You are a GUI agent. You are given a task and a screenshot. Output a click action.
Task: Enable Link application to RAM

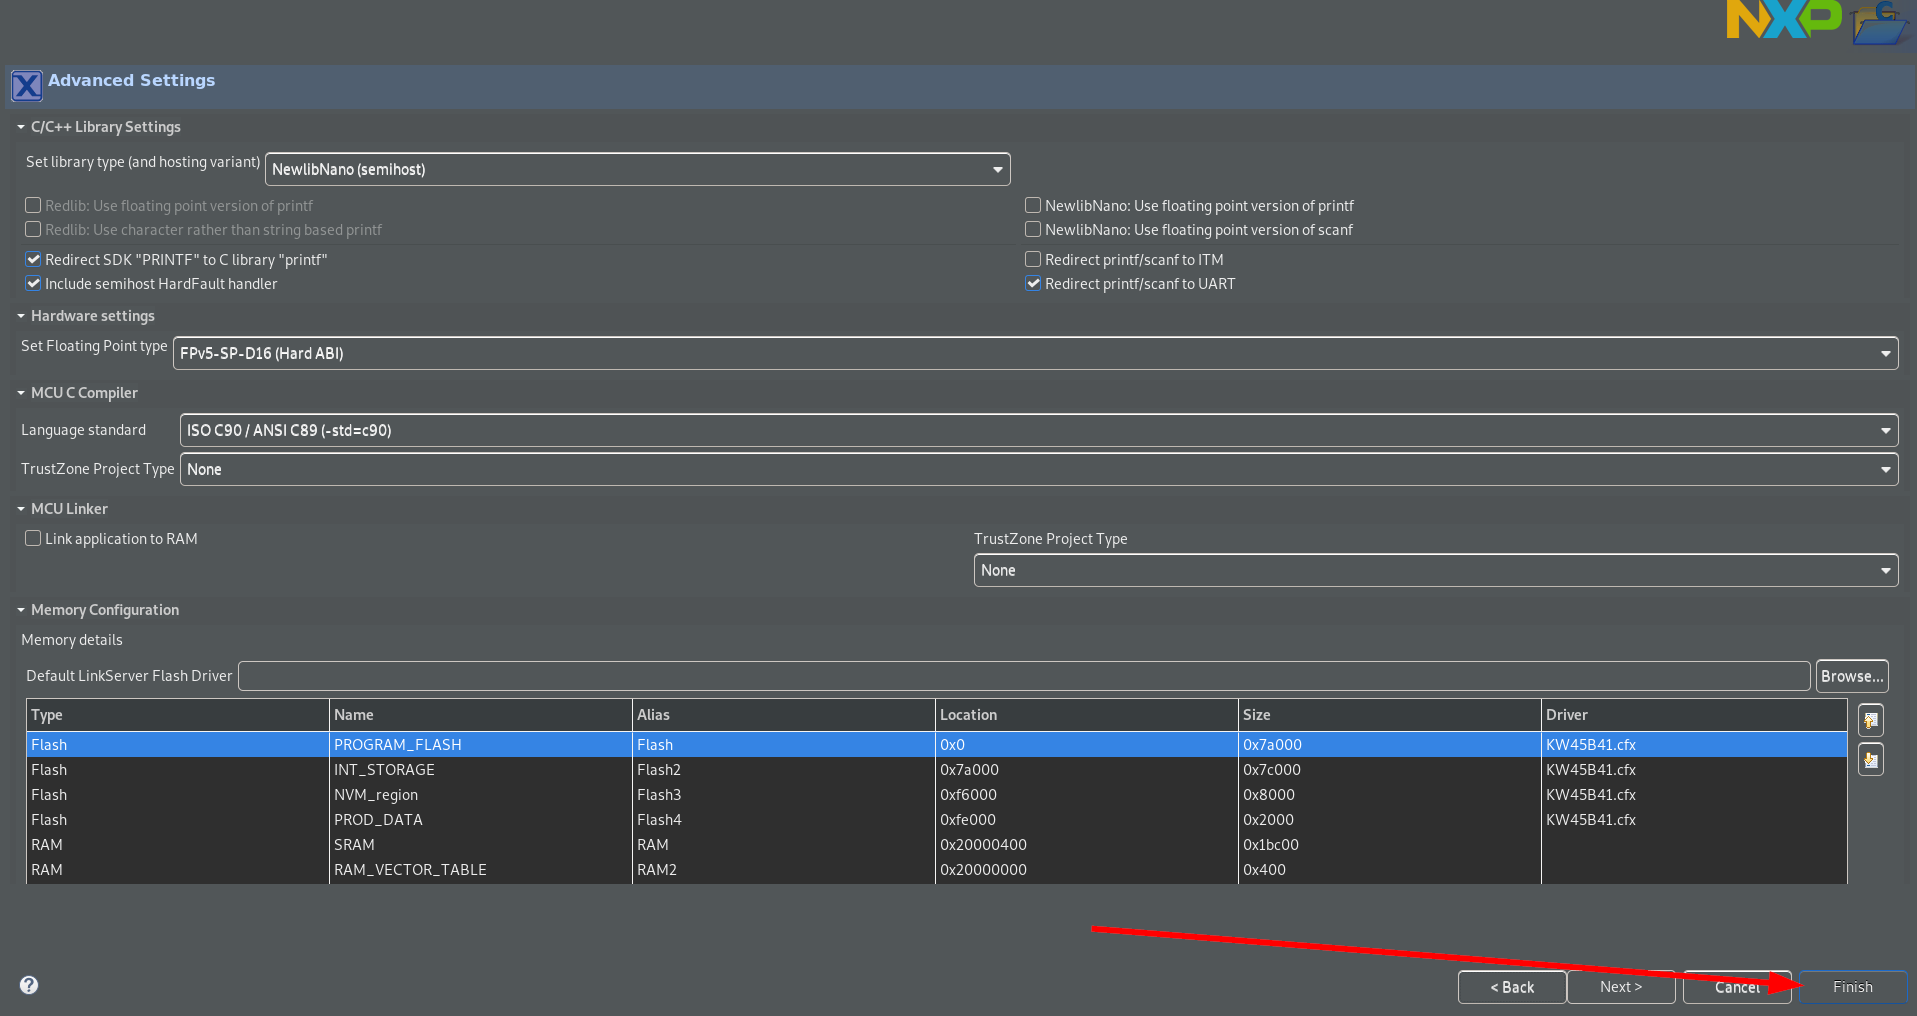click(33, 537)
